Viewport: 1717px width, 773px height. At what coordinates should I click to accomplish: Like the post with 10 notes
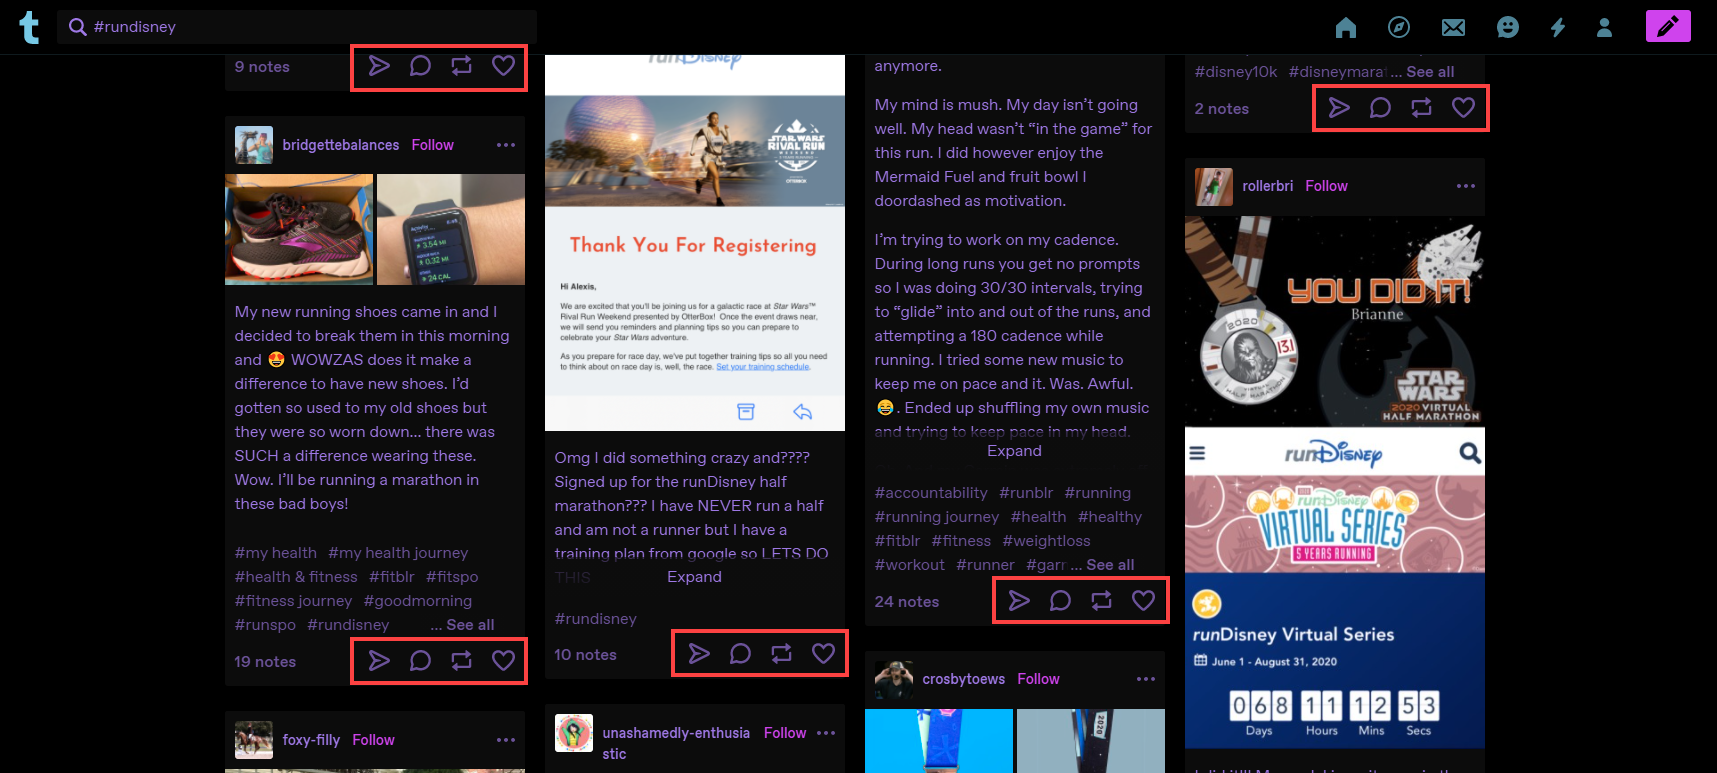(x=823, y=654)
